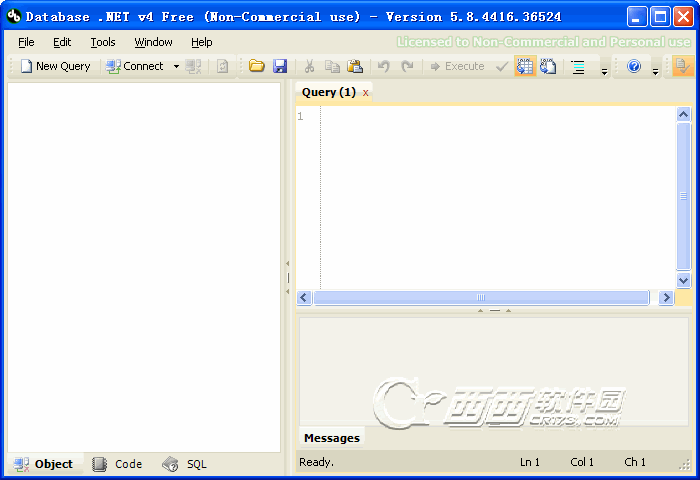The image size is (700, 480).
Task: Click the editor scroll right arrow
Action: (666, 298)
